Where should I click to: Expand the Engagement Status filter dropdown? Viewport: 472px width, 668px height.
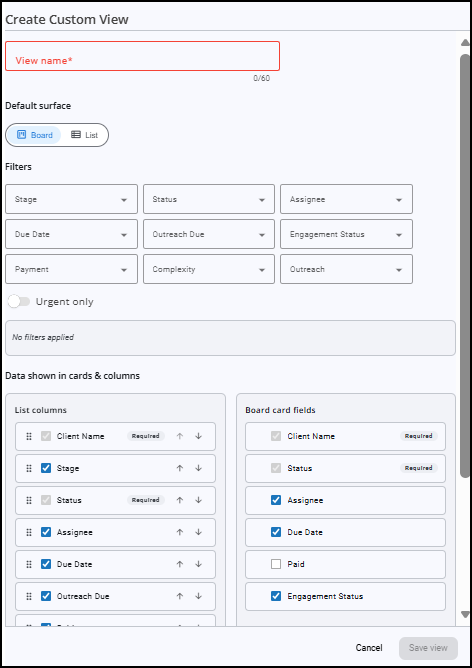[x=346, y=234]
